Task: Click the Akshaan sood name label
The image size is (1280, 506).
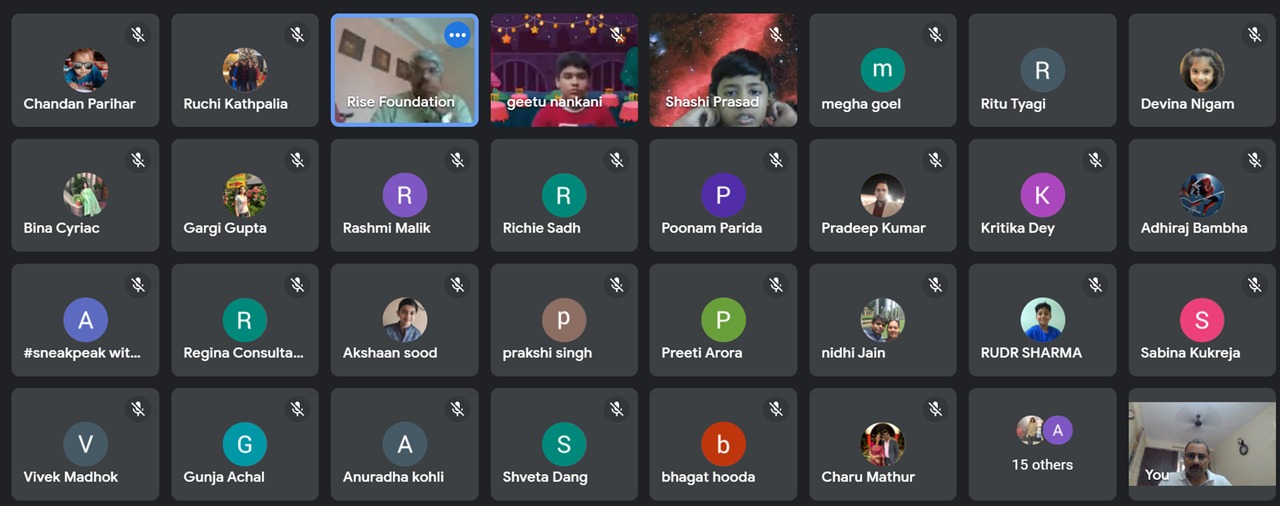Action: pos(390,352)
